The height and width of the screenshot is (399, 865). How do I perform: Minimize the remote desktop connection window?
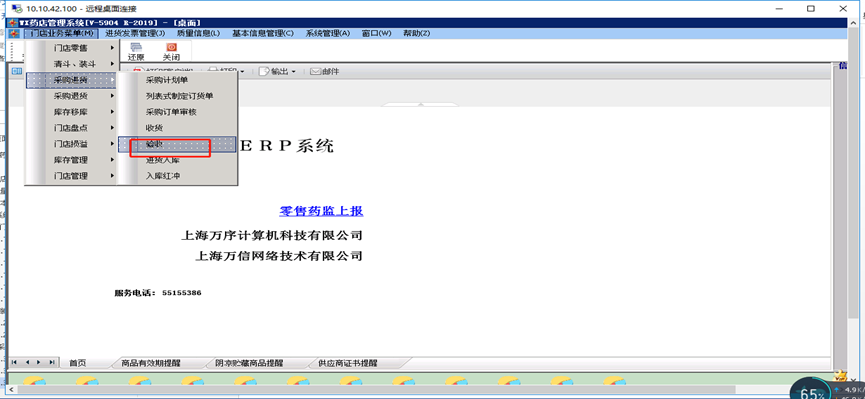779,9
